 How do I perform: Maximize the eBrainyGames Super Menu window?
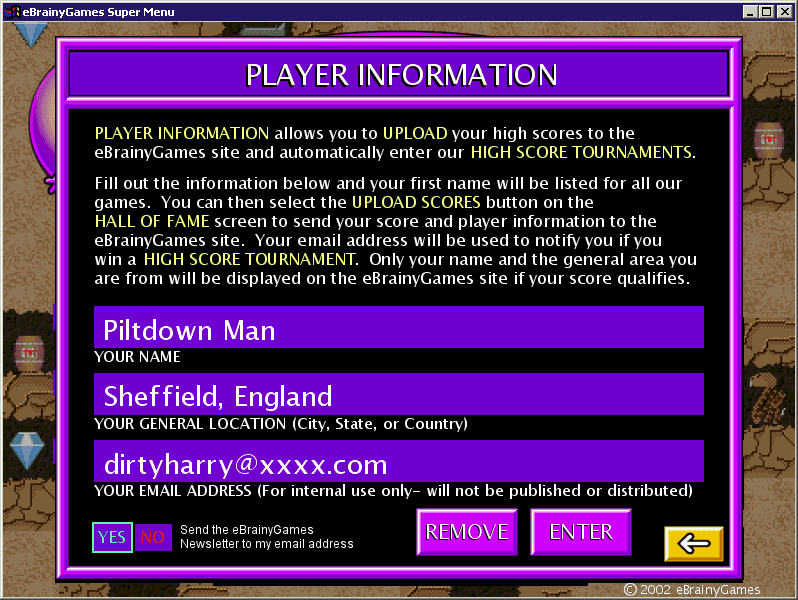pyautogui.click(x=766, y=12)
